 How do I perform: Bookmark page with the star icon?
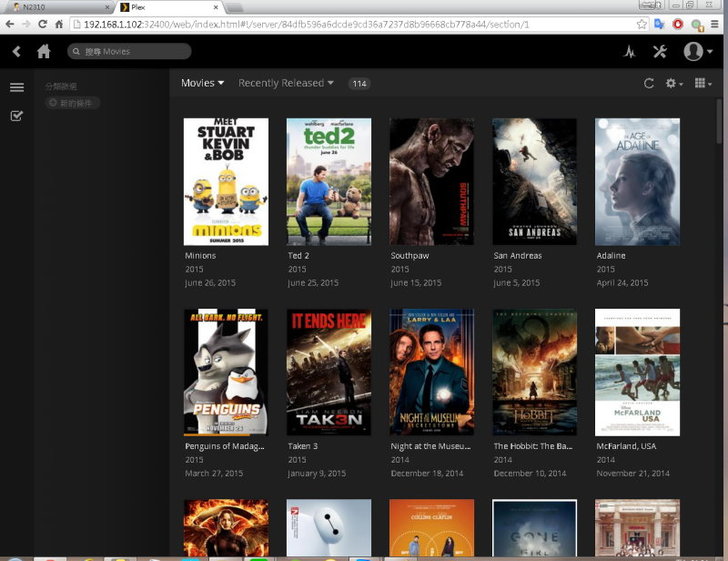[640, 23]
